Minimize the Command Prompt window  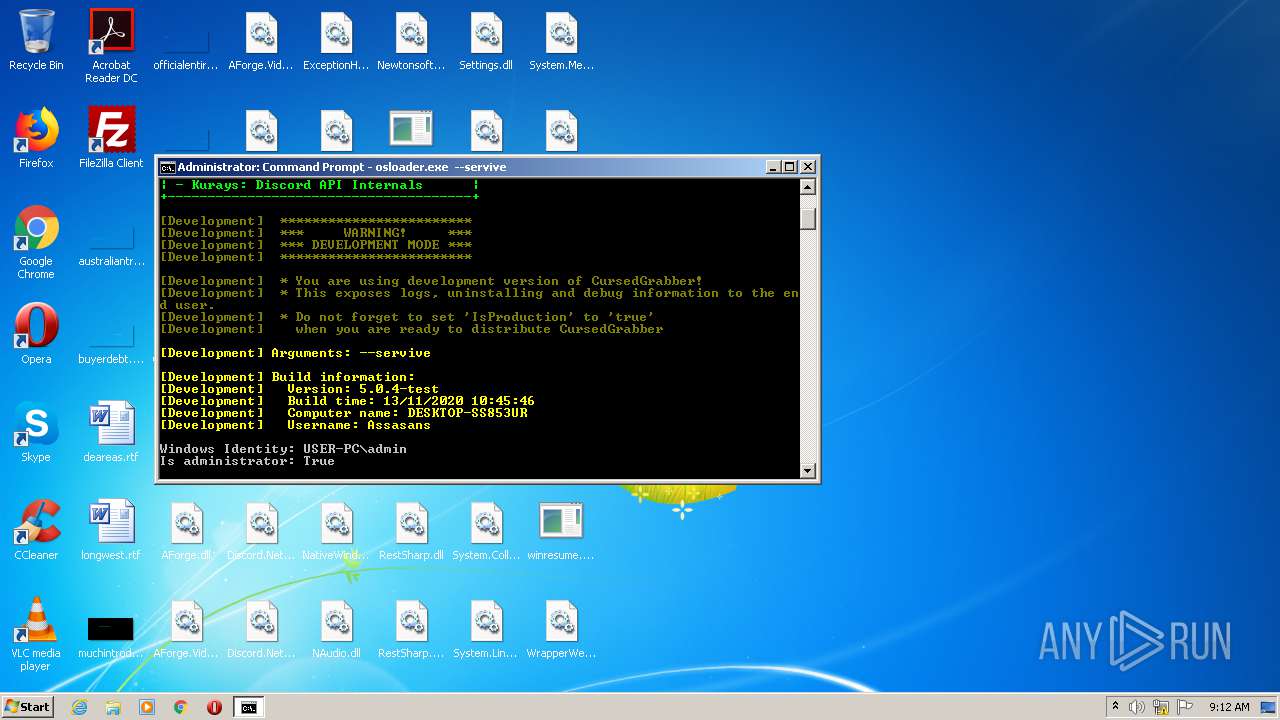coord(773,167)
